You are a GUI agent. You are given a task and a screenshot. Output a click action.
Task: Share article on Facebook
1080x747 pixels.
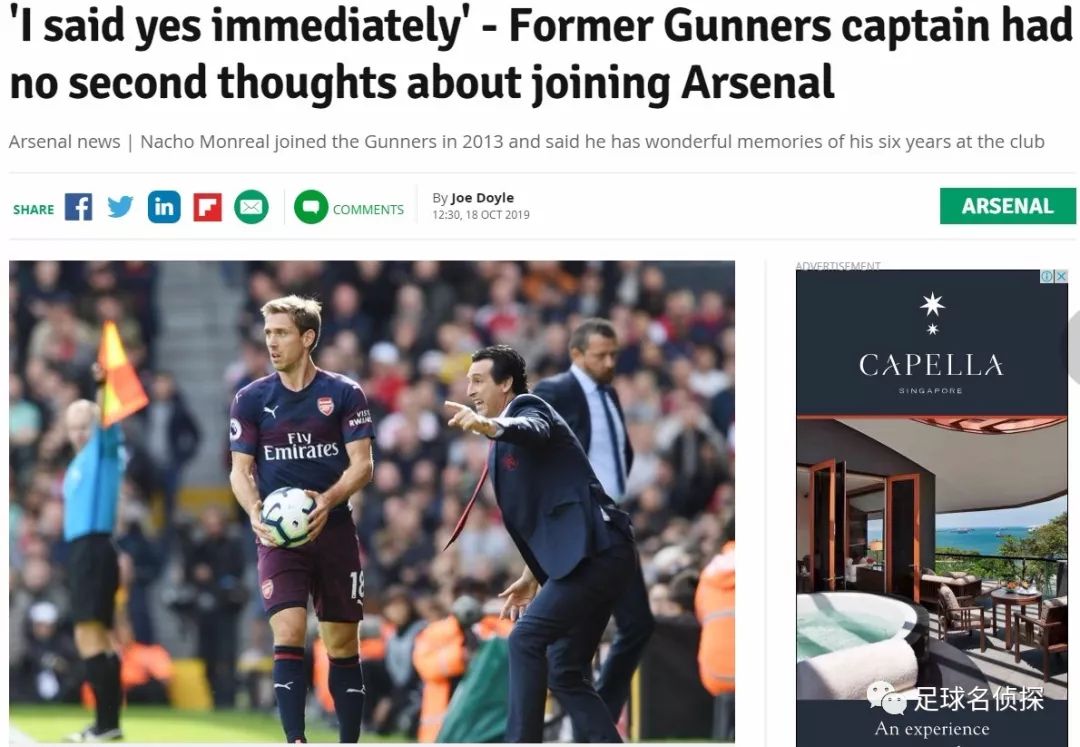point(78,207)
